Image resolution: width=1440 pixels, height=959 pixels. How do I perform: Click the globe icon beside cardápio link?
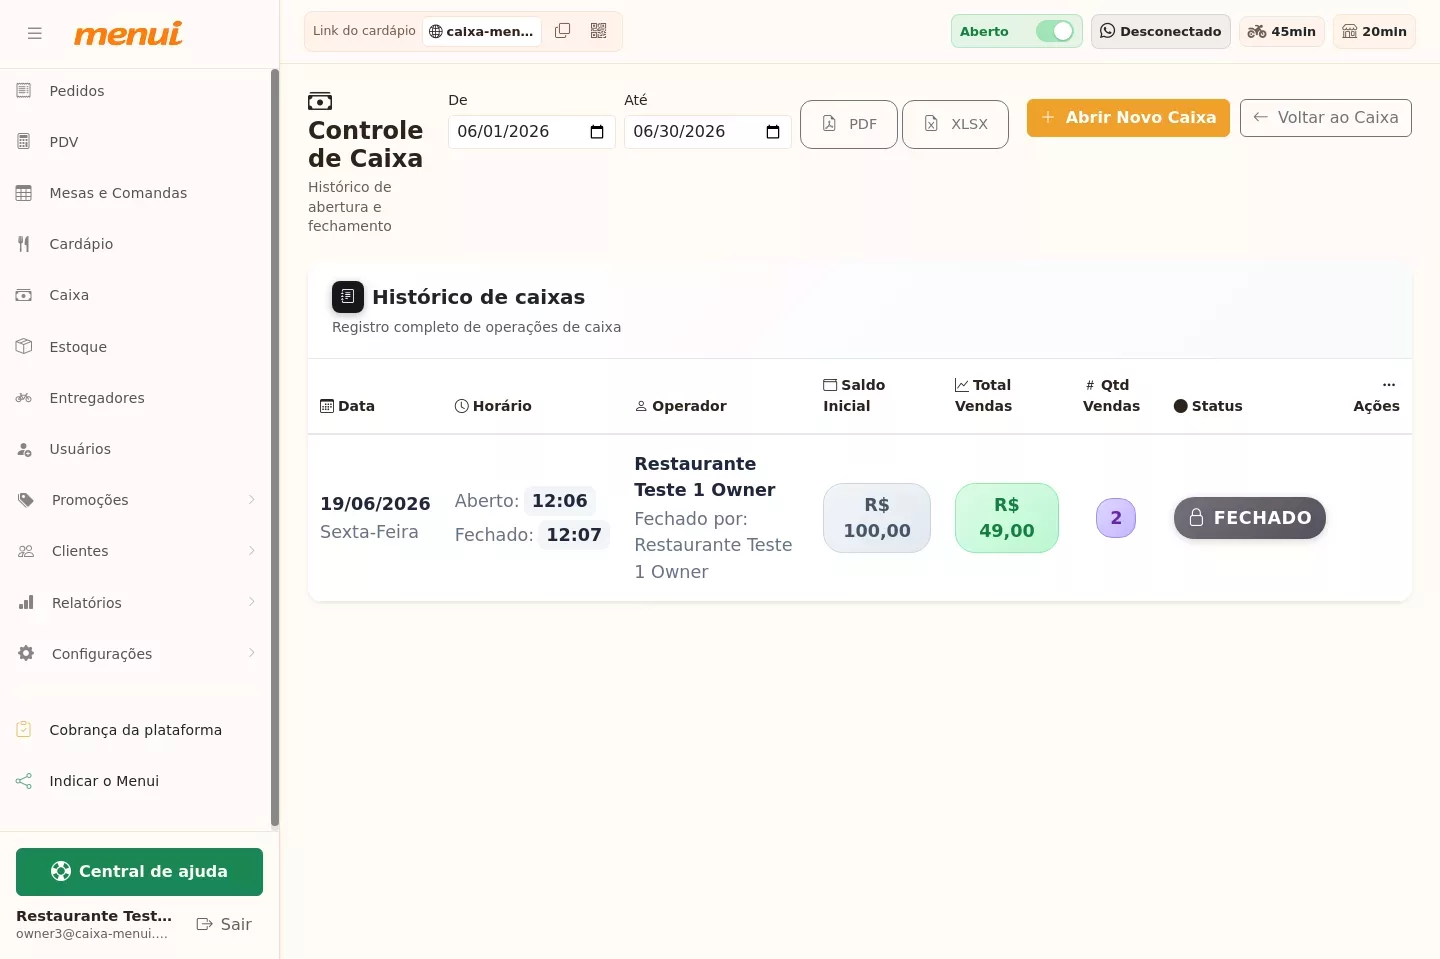pos(435,32)
